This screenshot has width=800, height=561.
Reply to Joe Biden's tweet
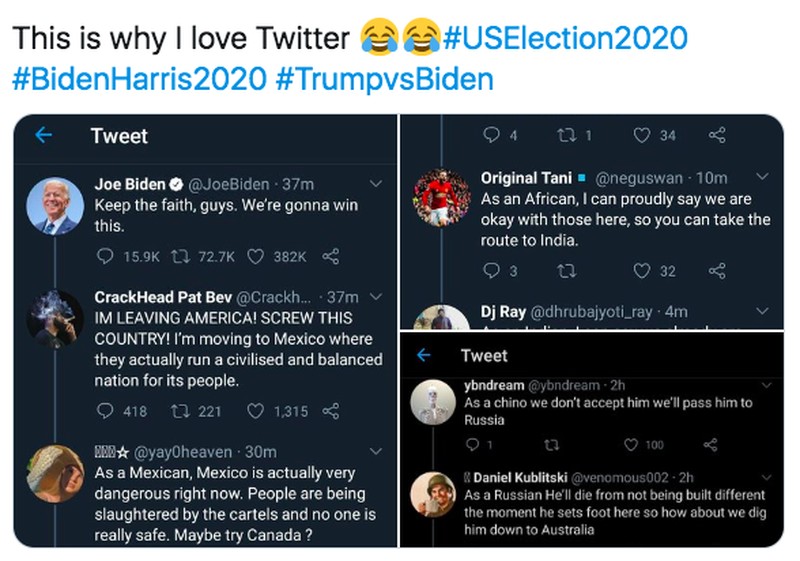[x=106, y=256]
